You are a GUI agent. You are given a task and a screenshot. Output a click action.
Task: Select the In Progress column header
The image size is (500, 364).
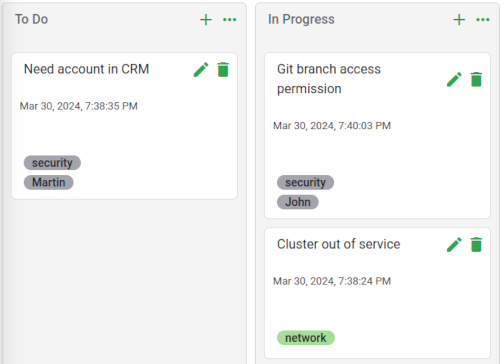click(301, 19)
